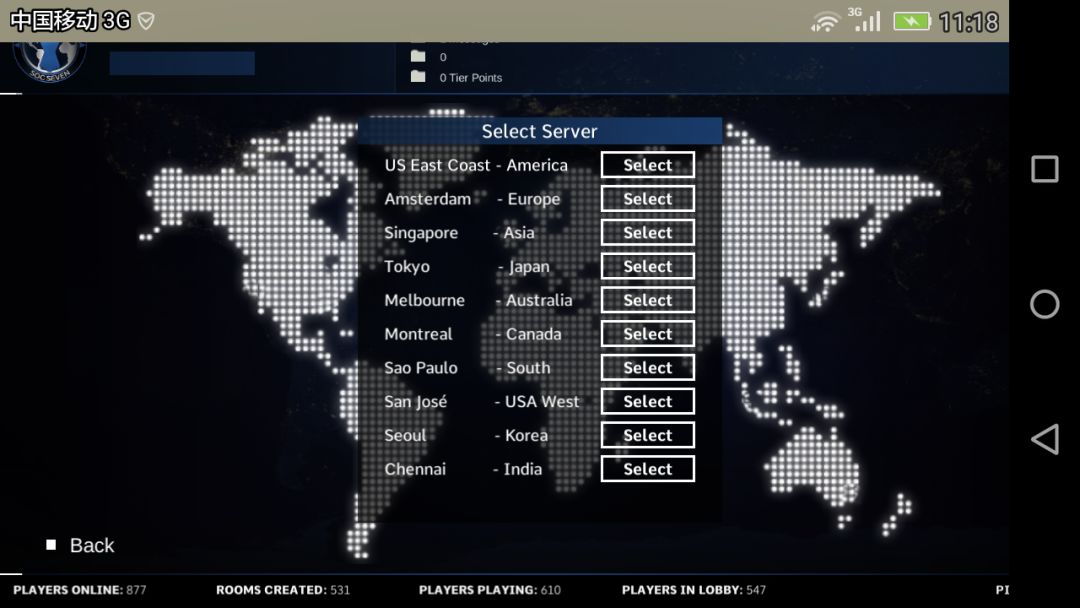Screen dimensions: 1080x608
Task: Select the Chennai India server
Action: click(647, 469)
